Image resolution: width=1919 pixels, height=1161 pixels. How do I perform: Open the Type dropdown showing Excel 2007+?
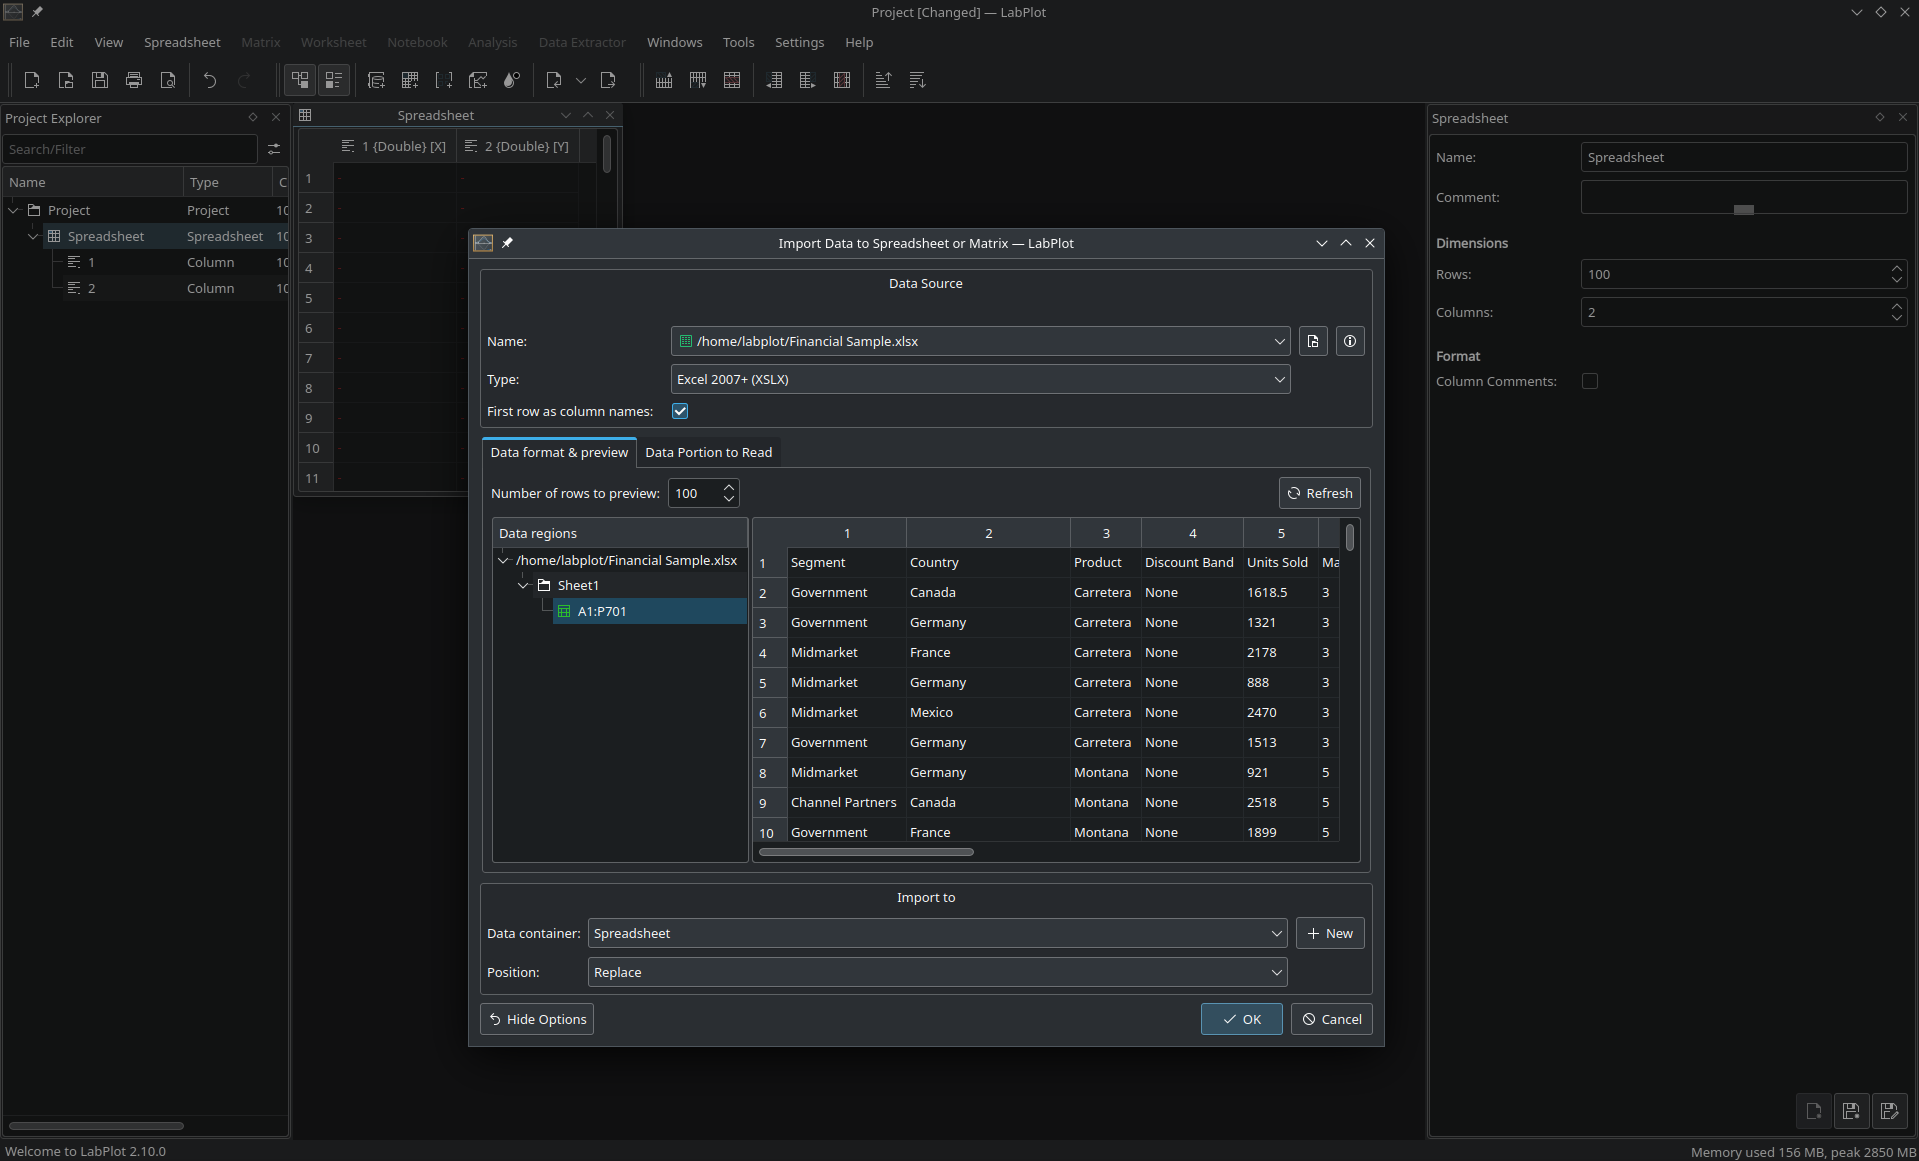tap(980, 379)
